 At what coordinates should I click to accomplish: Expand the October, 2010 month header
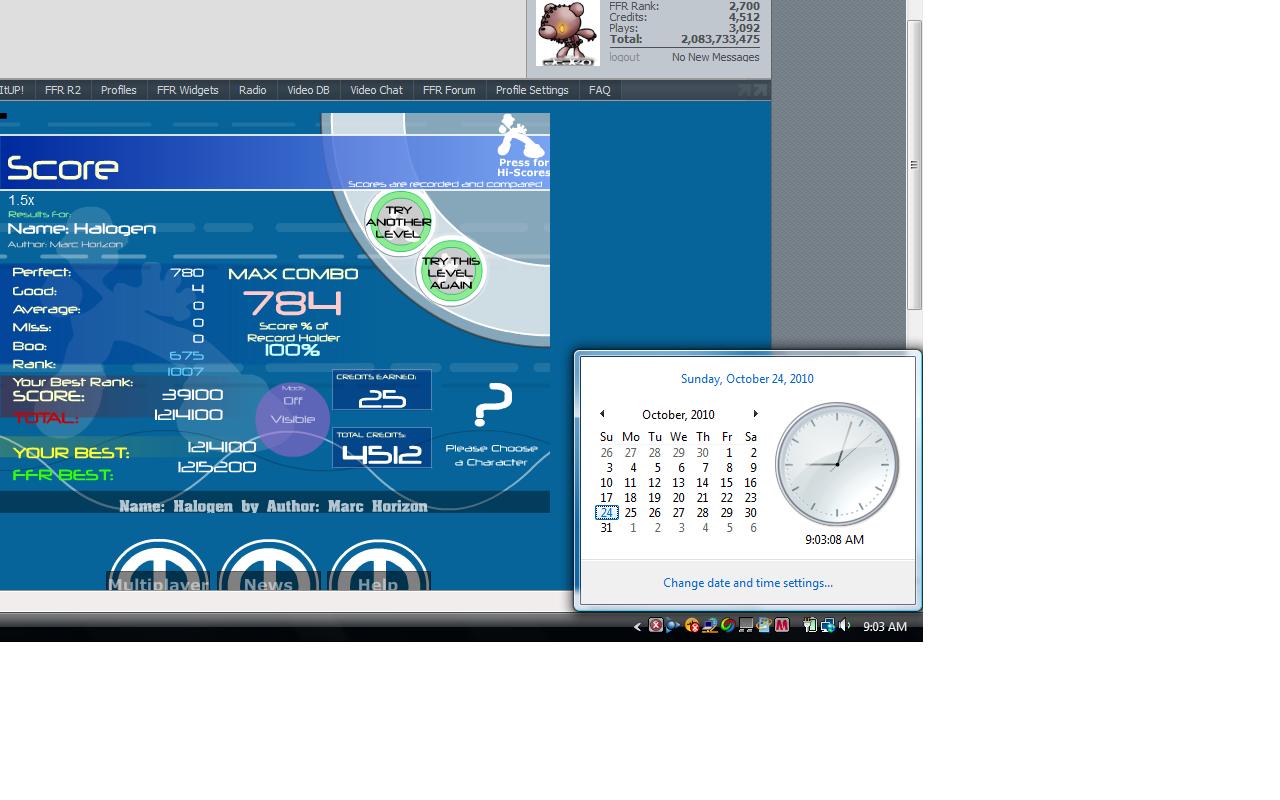tap(678, 415)
